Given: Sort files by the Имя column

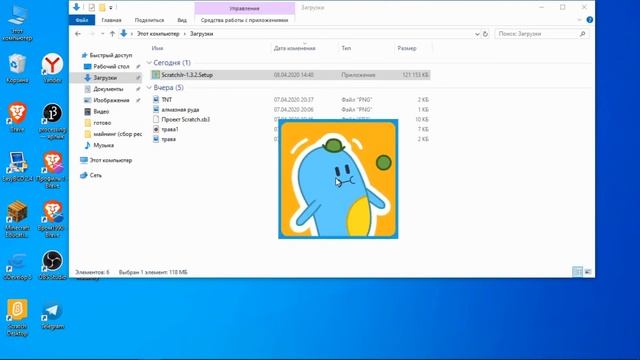Looking at the screenshot, I should [x=157, y=48].
